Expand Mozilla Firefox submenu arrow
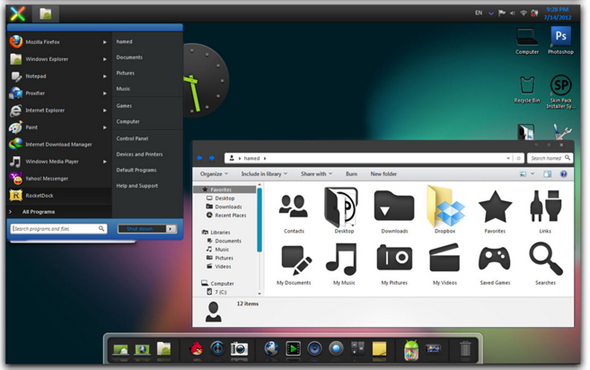The width and height of the screenshot is (590, 370). point(105,42)
